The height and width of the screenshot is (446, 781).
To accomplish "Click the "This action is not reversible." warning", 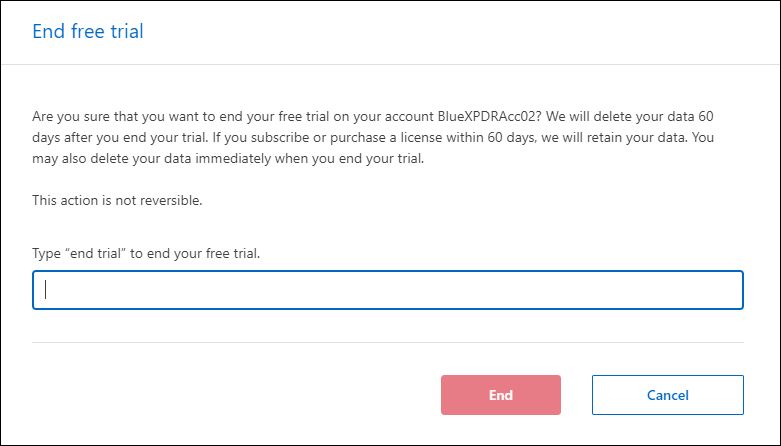I will pos(118,200).
